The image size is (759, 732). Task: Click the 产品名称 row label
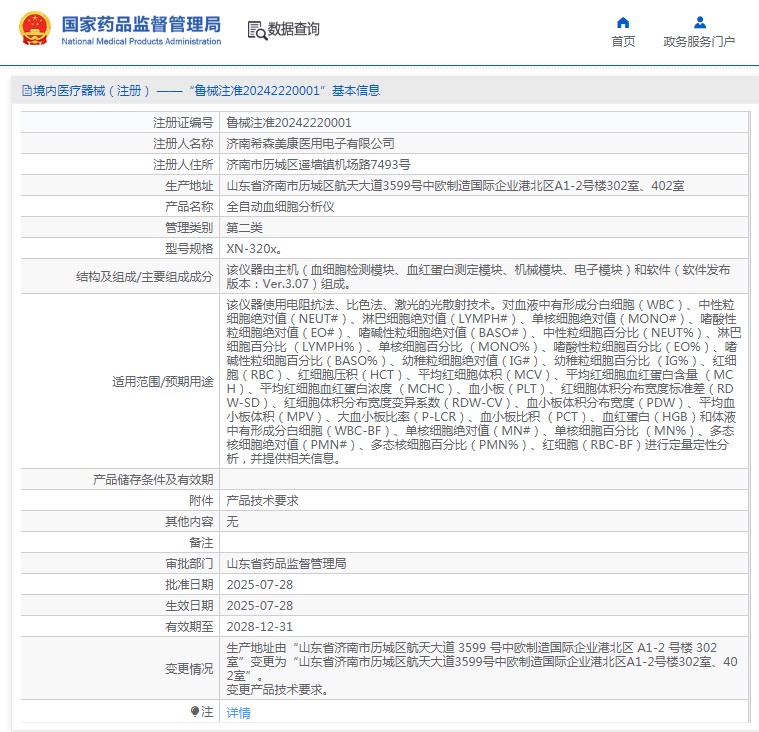[189, 207]
